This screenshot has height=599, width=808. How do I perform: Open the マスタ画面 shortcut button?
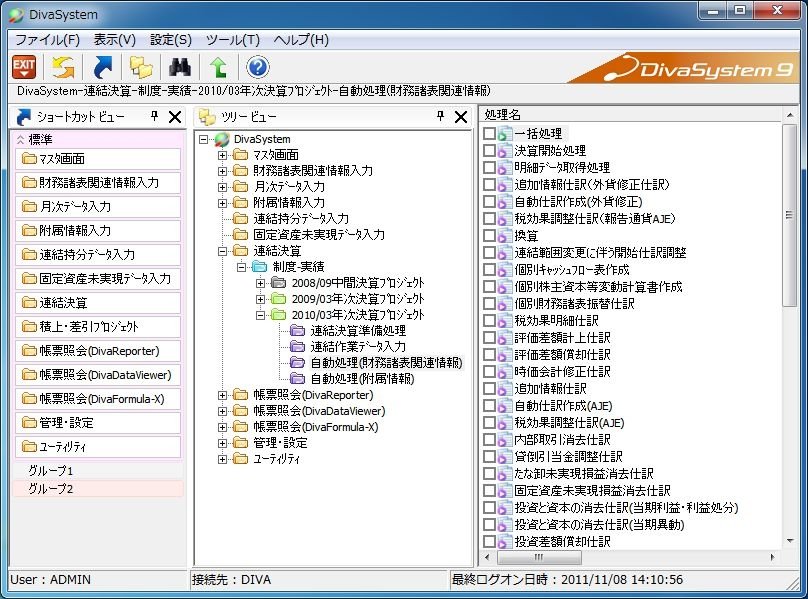(x=98, y=159)
